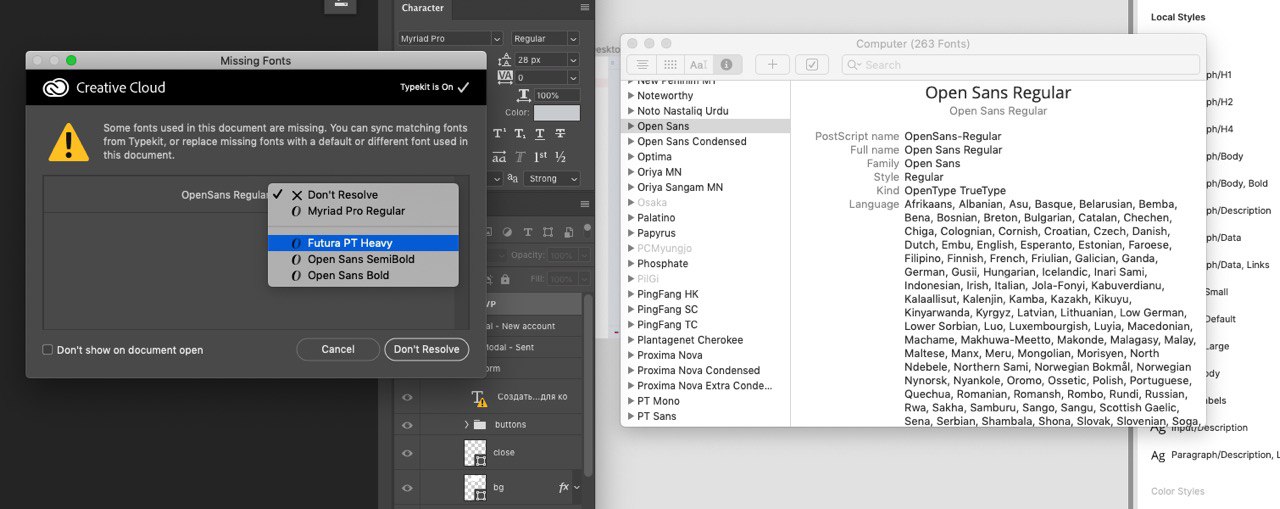
Task: Toggle Typekit is On checkmark
Action: coord(463,88)
